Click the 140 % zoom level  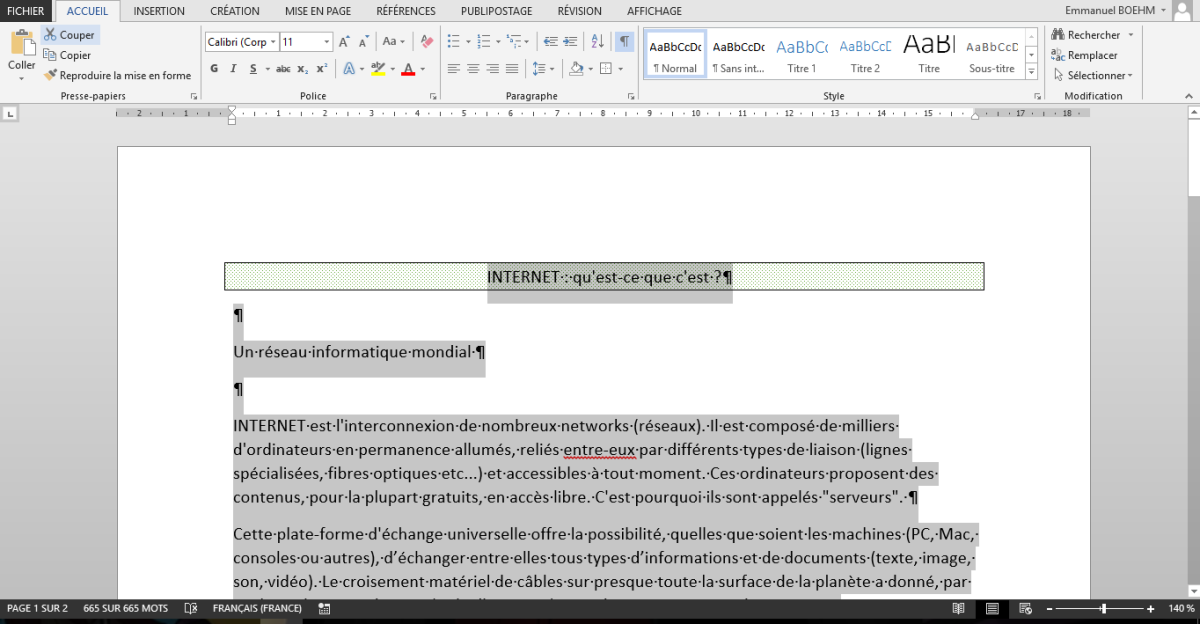1181,608
